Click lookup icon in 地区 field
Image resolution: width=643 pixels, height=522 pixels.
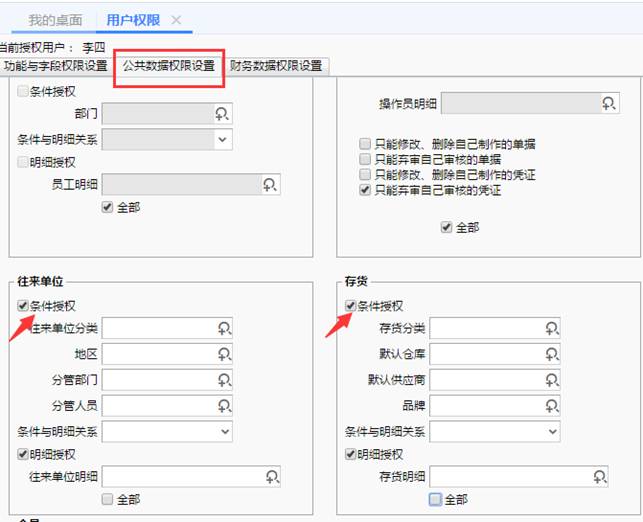pyautogui.click(x=223, y=354)
